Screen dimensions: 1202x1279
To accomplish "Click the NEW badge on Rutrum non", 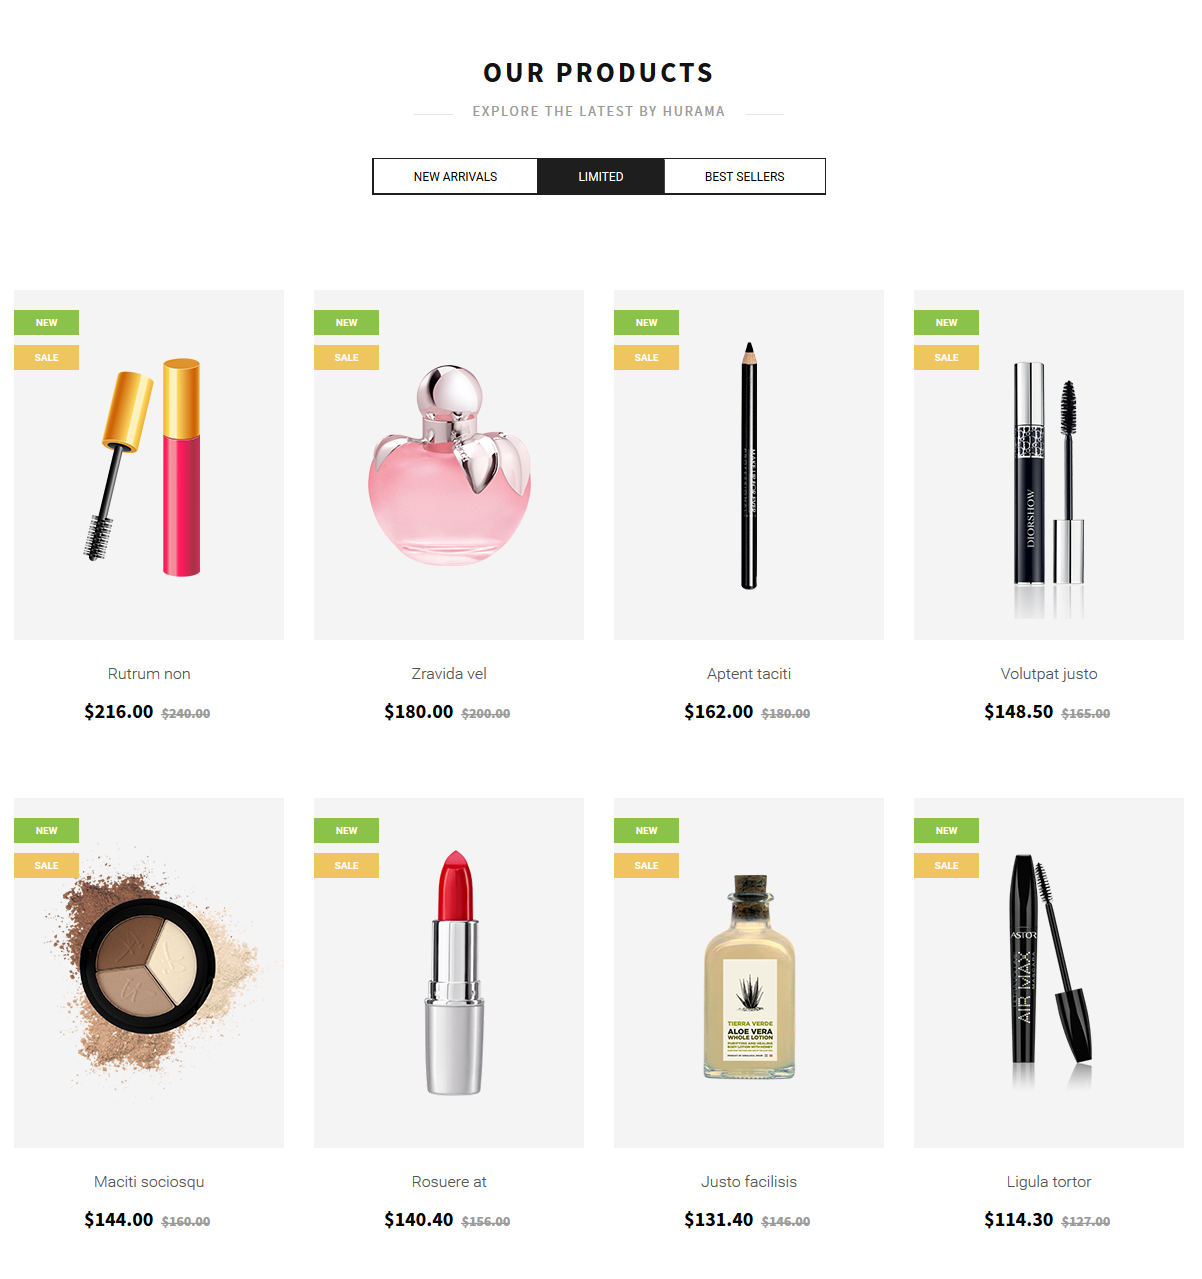I will pos(46,323).
